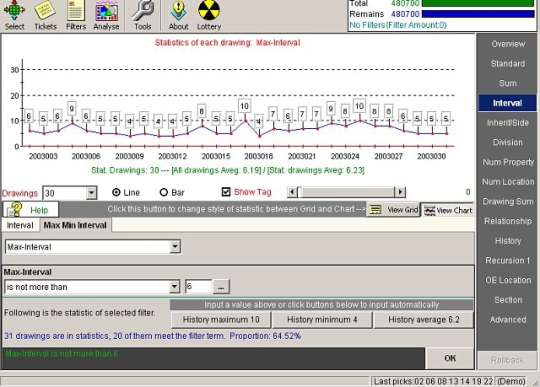This screenshot has width=540, height=387.
Task: Open the About icon
Action: pos(178,15)
